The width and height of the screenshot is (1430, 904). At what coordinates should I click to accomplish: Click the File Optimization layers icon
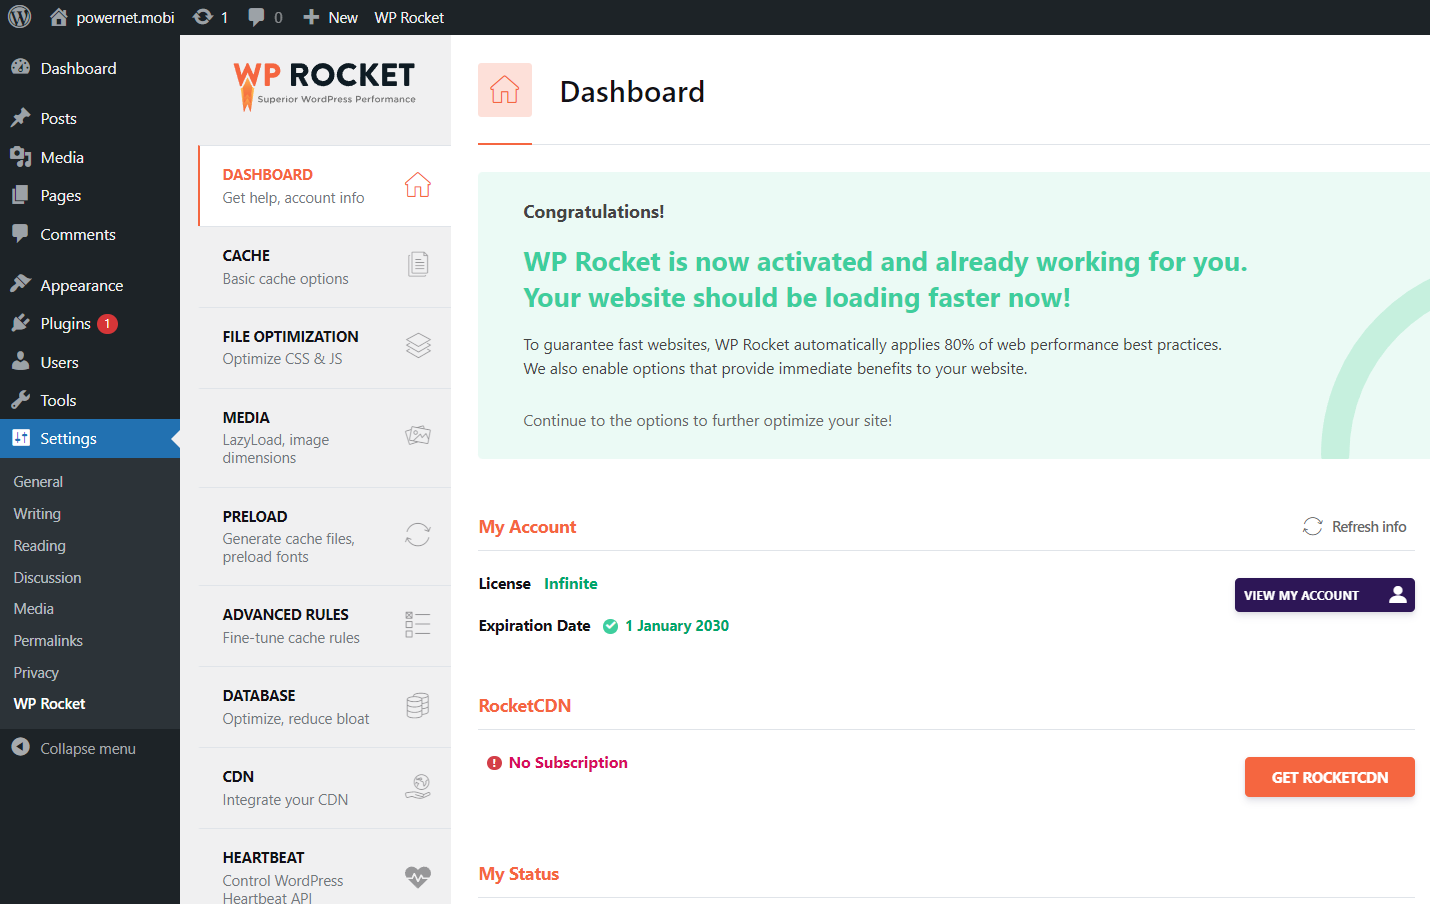[x=418, y=346]
